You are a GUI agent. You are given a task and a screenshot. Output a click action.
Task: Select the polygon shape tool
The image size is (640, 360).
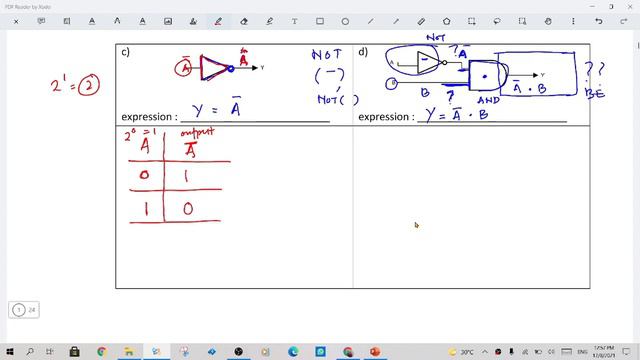pos(447,21)
